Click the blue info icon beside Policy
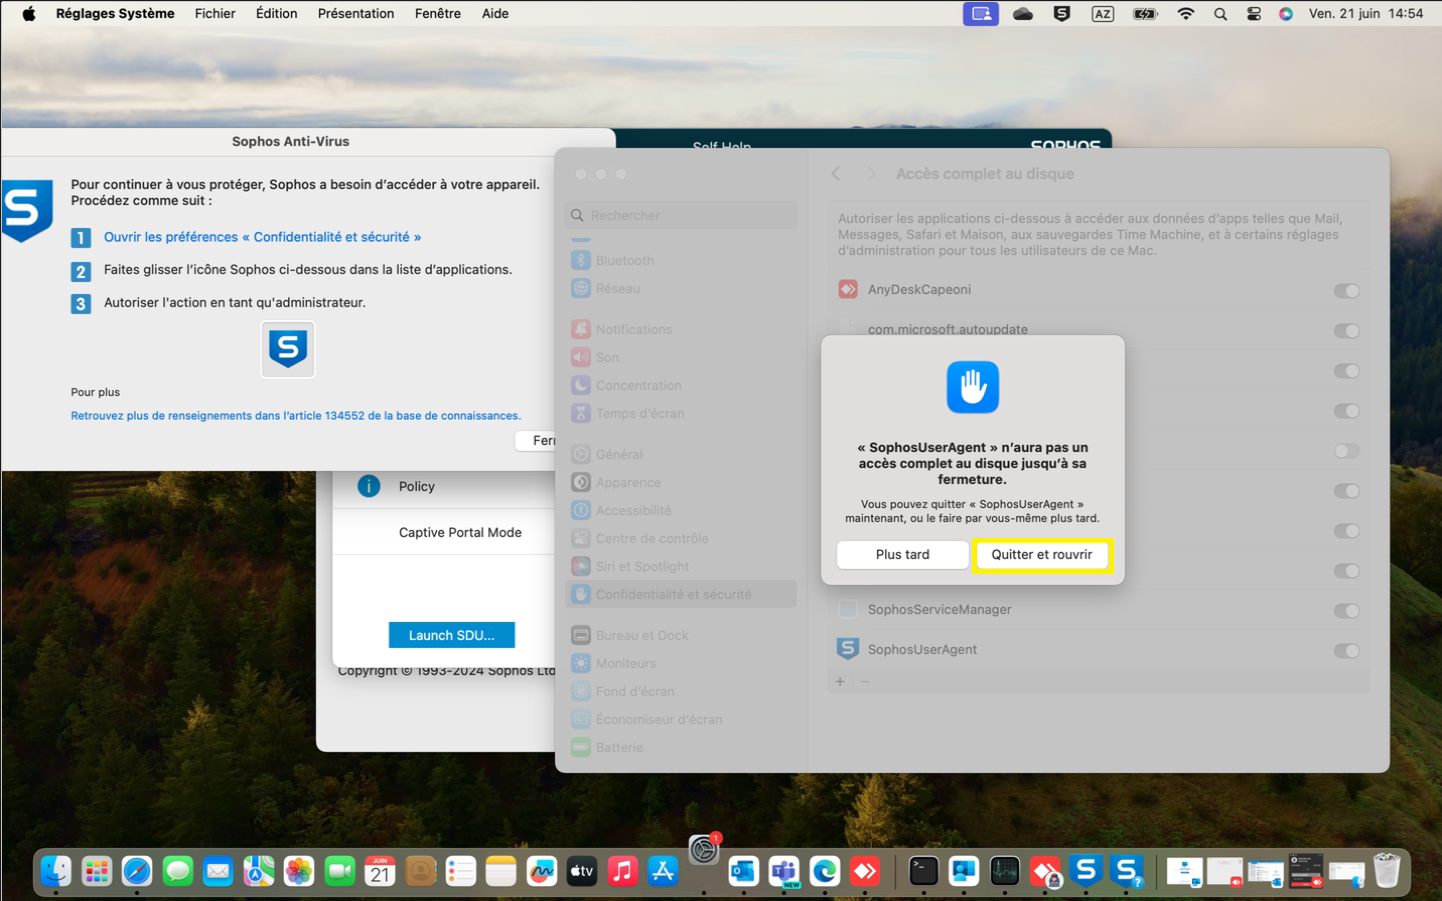Screen dimensions: 1442x901 coord(369,486)
